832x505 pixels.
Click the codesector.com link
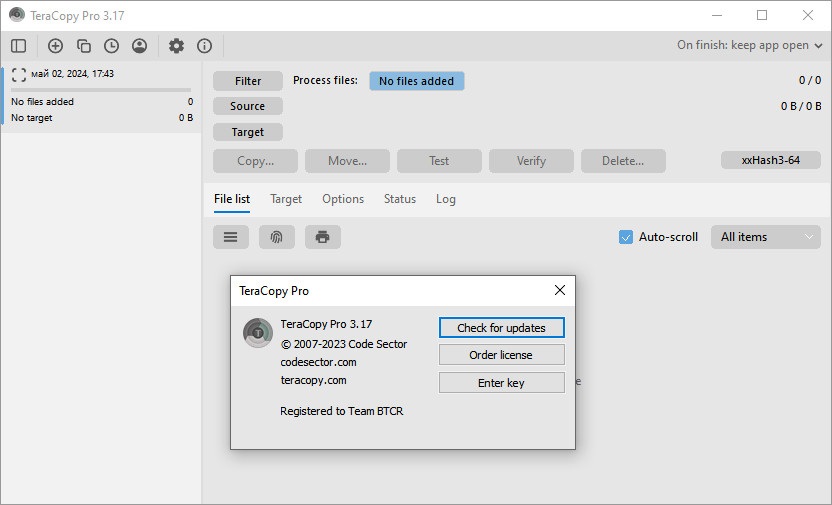pyautogui.click(x=318, y=362)
